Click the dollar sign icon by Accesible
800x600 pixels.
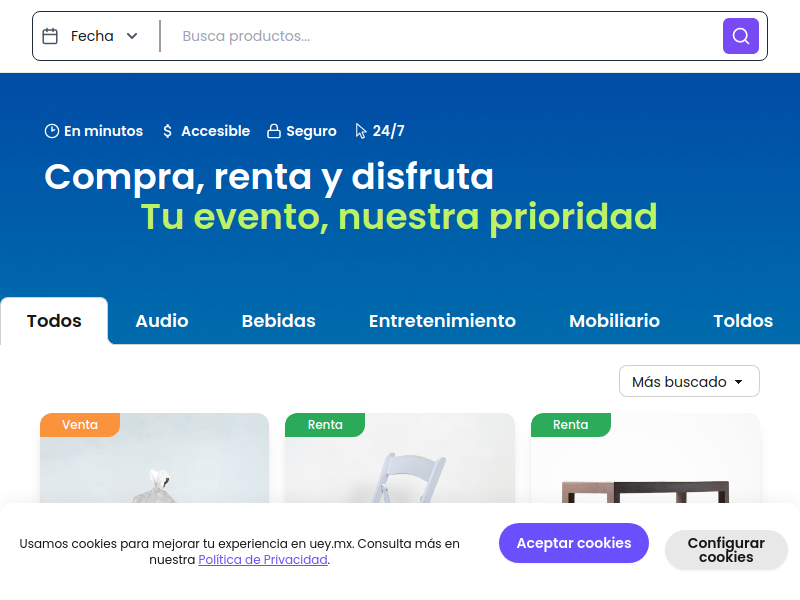[167, 131]
